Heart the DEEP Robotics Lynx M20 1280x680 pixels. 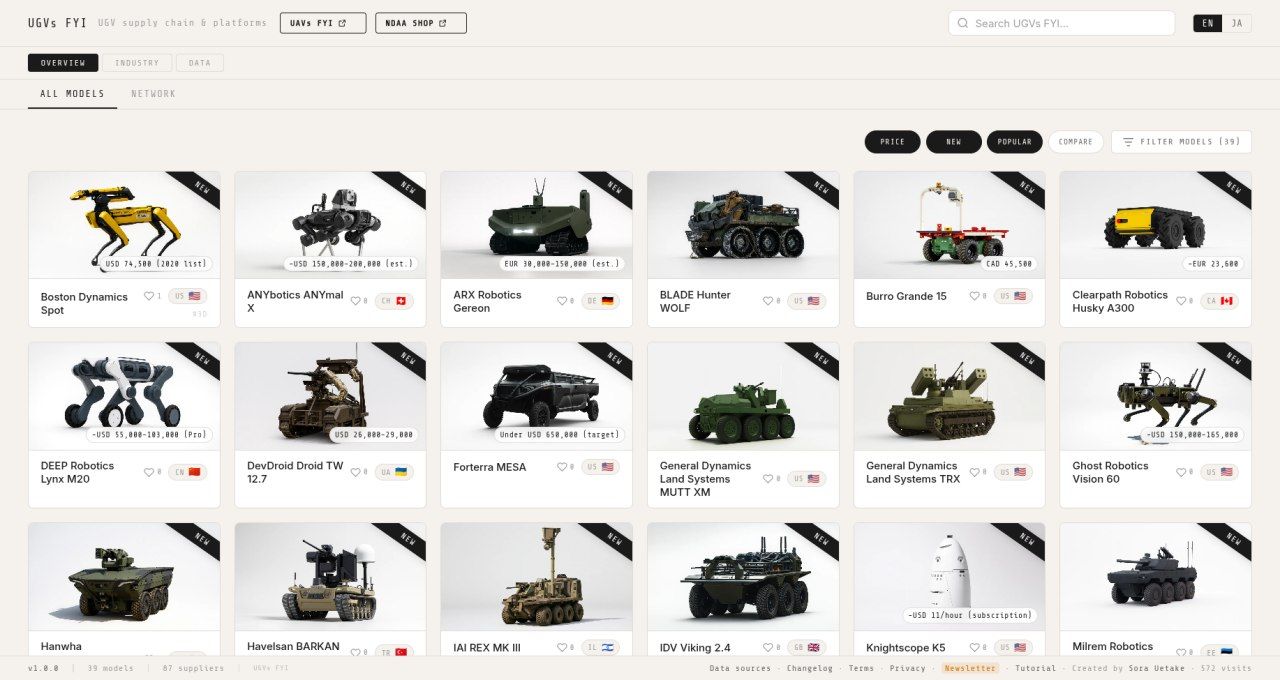pyautogui.click(x=150, y=472)
